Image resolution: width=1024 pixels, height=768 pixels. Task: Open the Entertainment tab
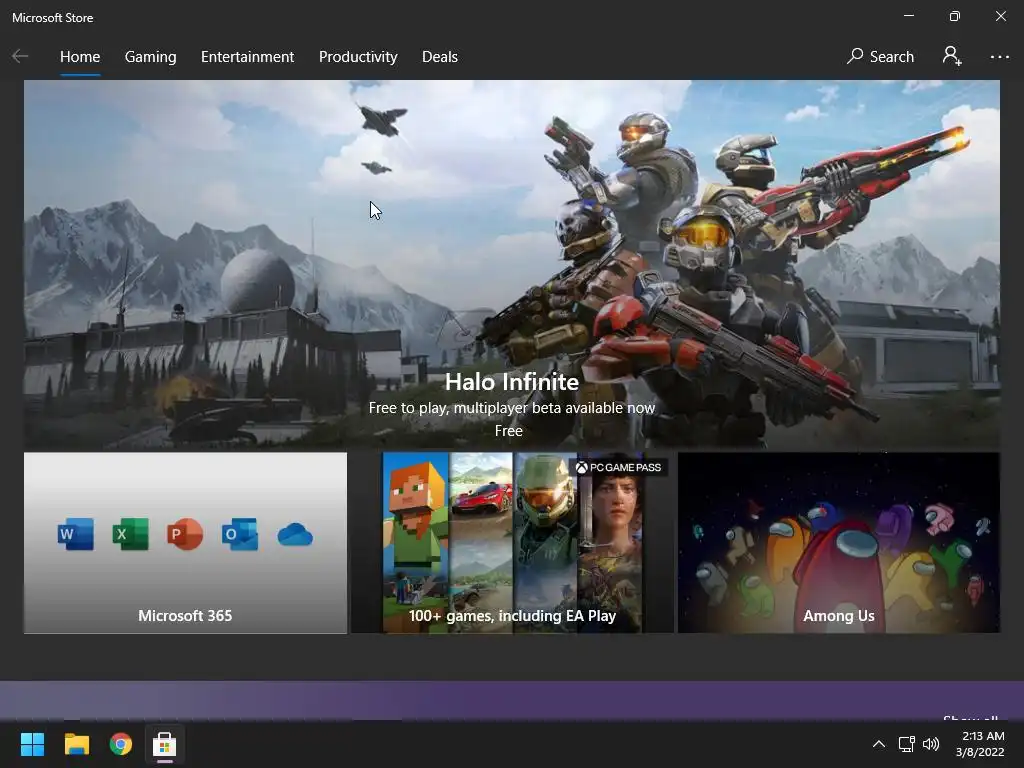248,57
